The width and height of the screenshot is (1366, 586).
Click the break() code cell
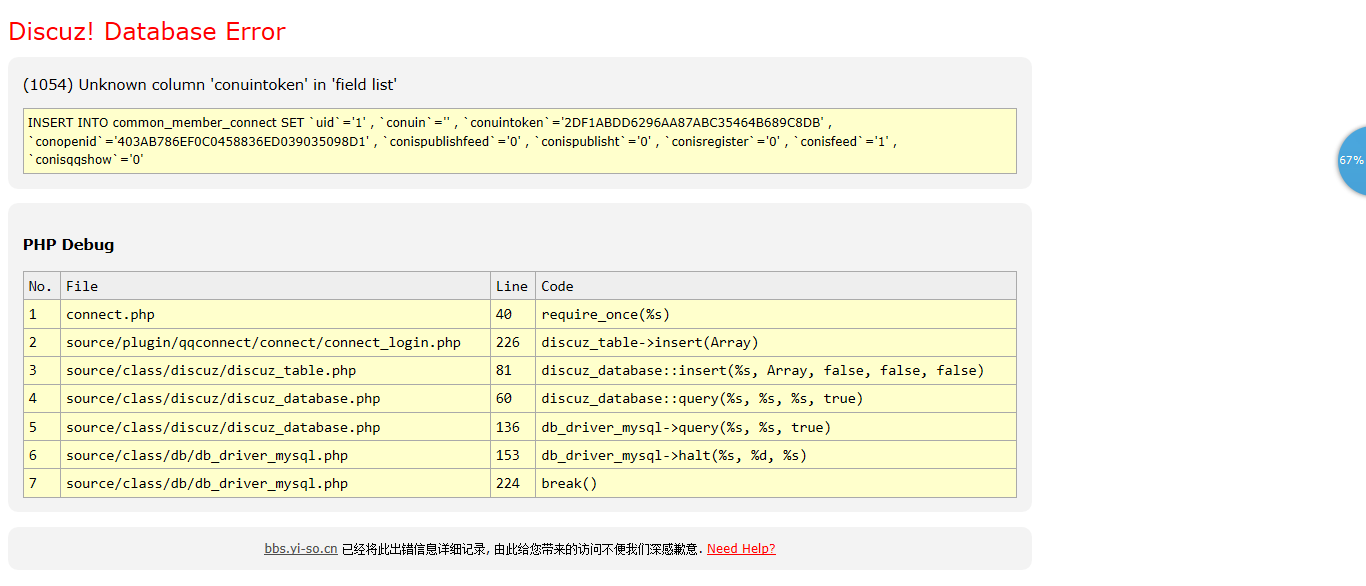pos(569,483)
